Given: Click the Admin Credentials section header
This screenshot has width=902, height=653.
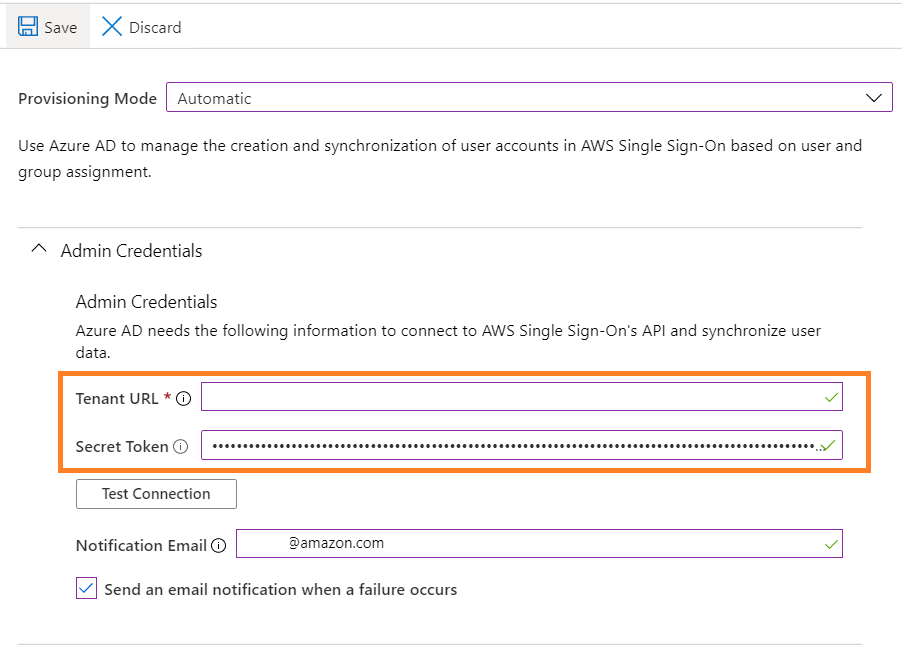Looking at the screenshot, I should [x=132, y=251].
